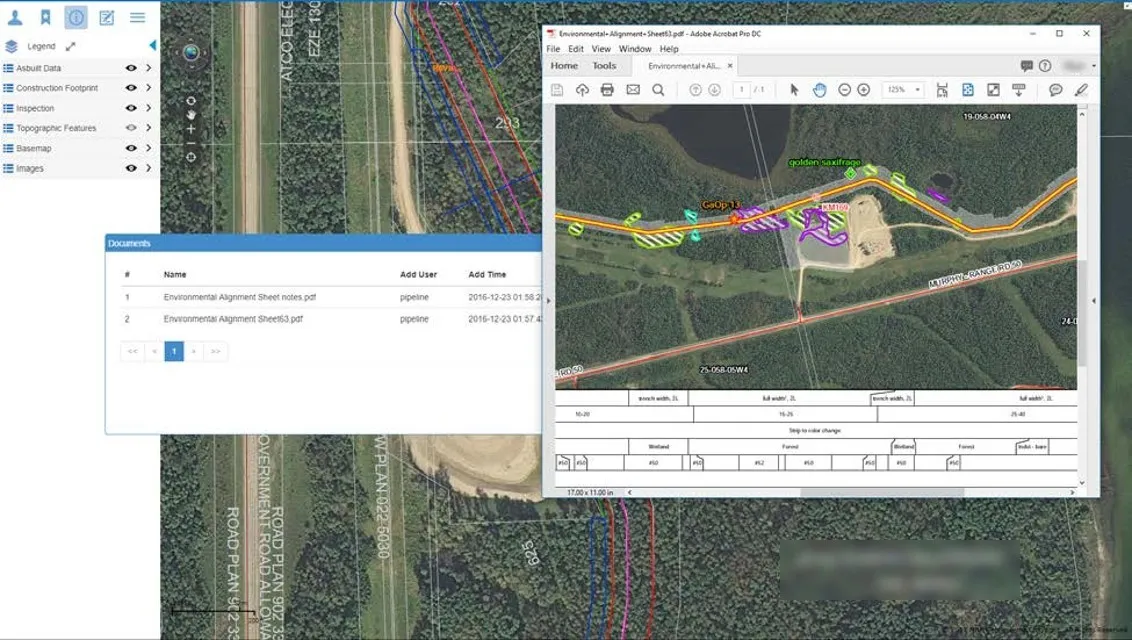The image size is (1132, 640).
Task: Select Acrobat highlight pen tool
Action: (1081, 90)
